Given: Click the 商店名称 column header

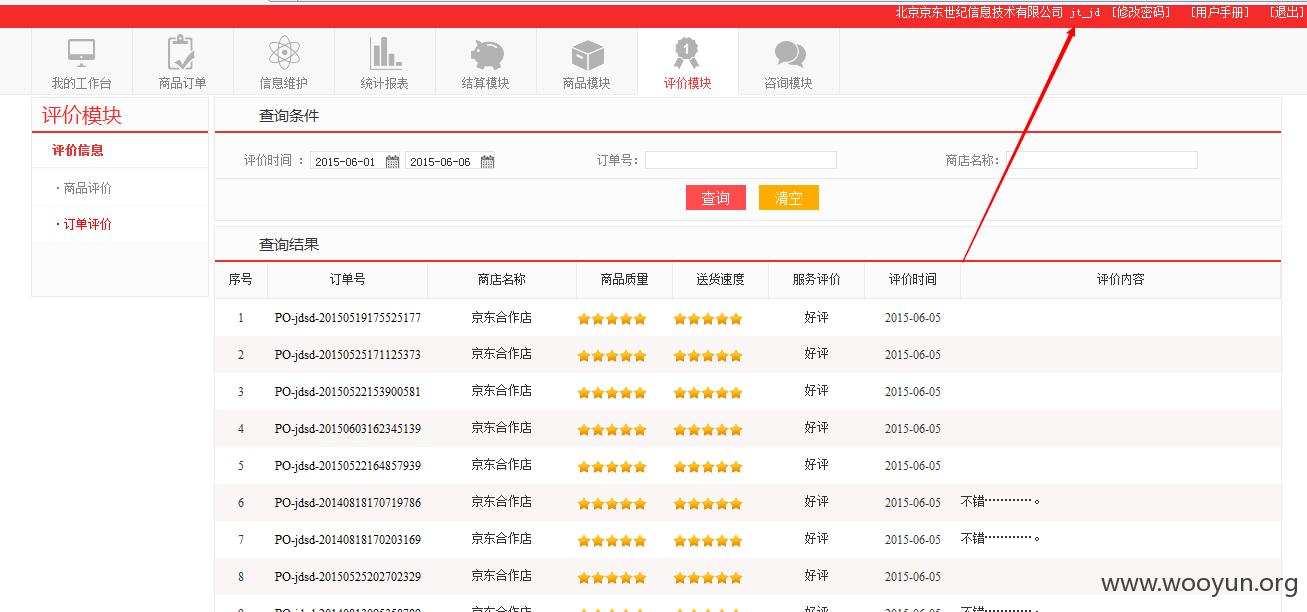Looking at the screenshot, I should coord(502,280).
